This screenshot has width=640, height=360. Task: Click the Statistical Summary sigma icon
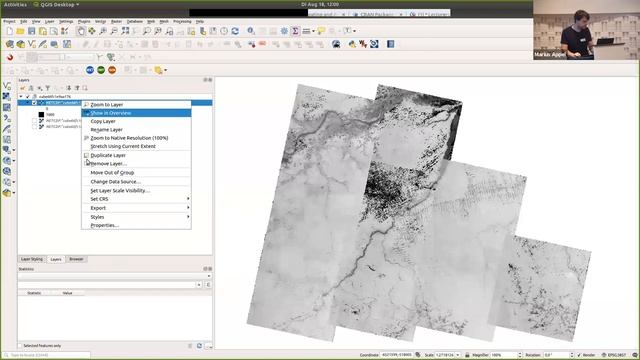point(295,31)
